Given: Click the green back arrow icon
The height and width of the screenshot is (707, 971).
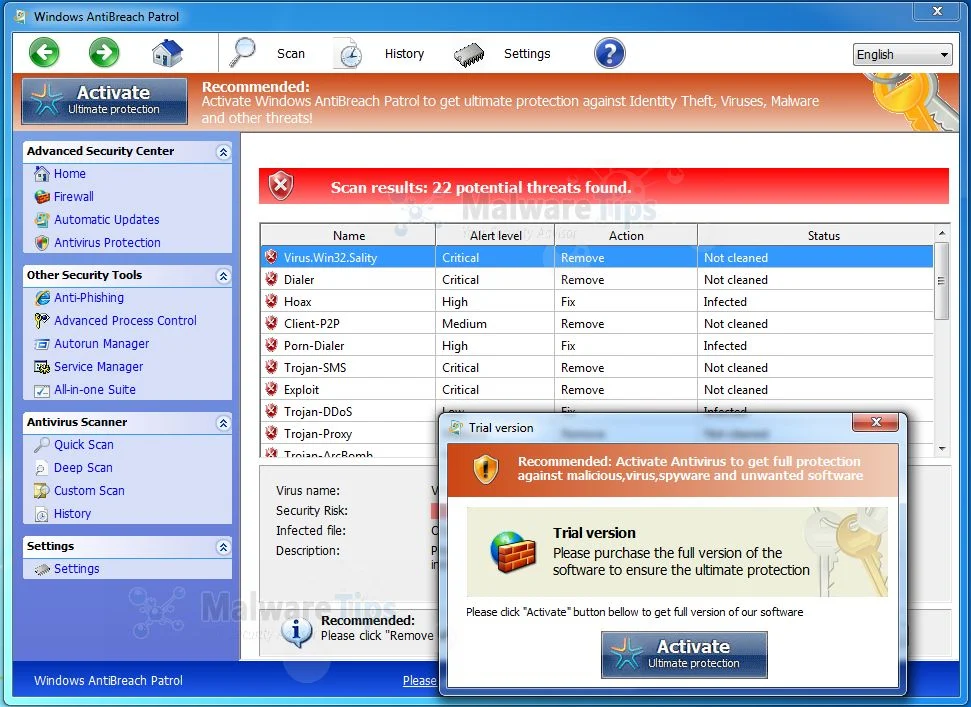Looking at the screenshot, I should [44, 53].
